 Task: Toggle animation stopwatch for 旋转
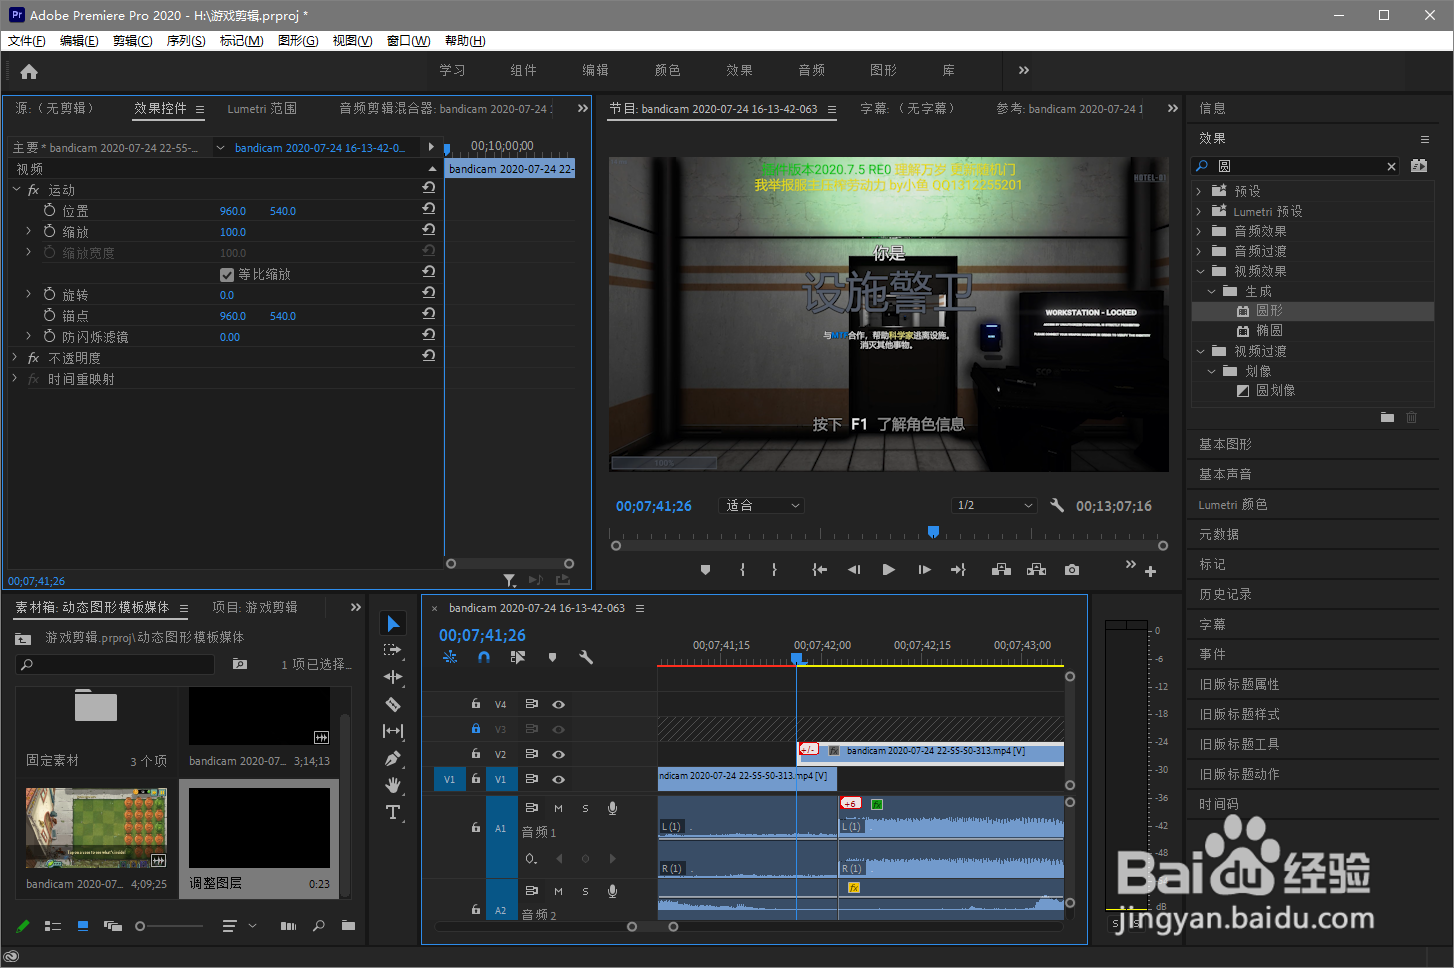(x=49, y=294)
